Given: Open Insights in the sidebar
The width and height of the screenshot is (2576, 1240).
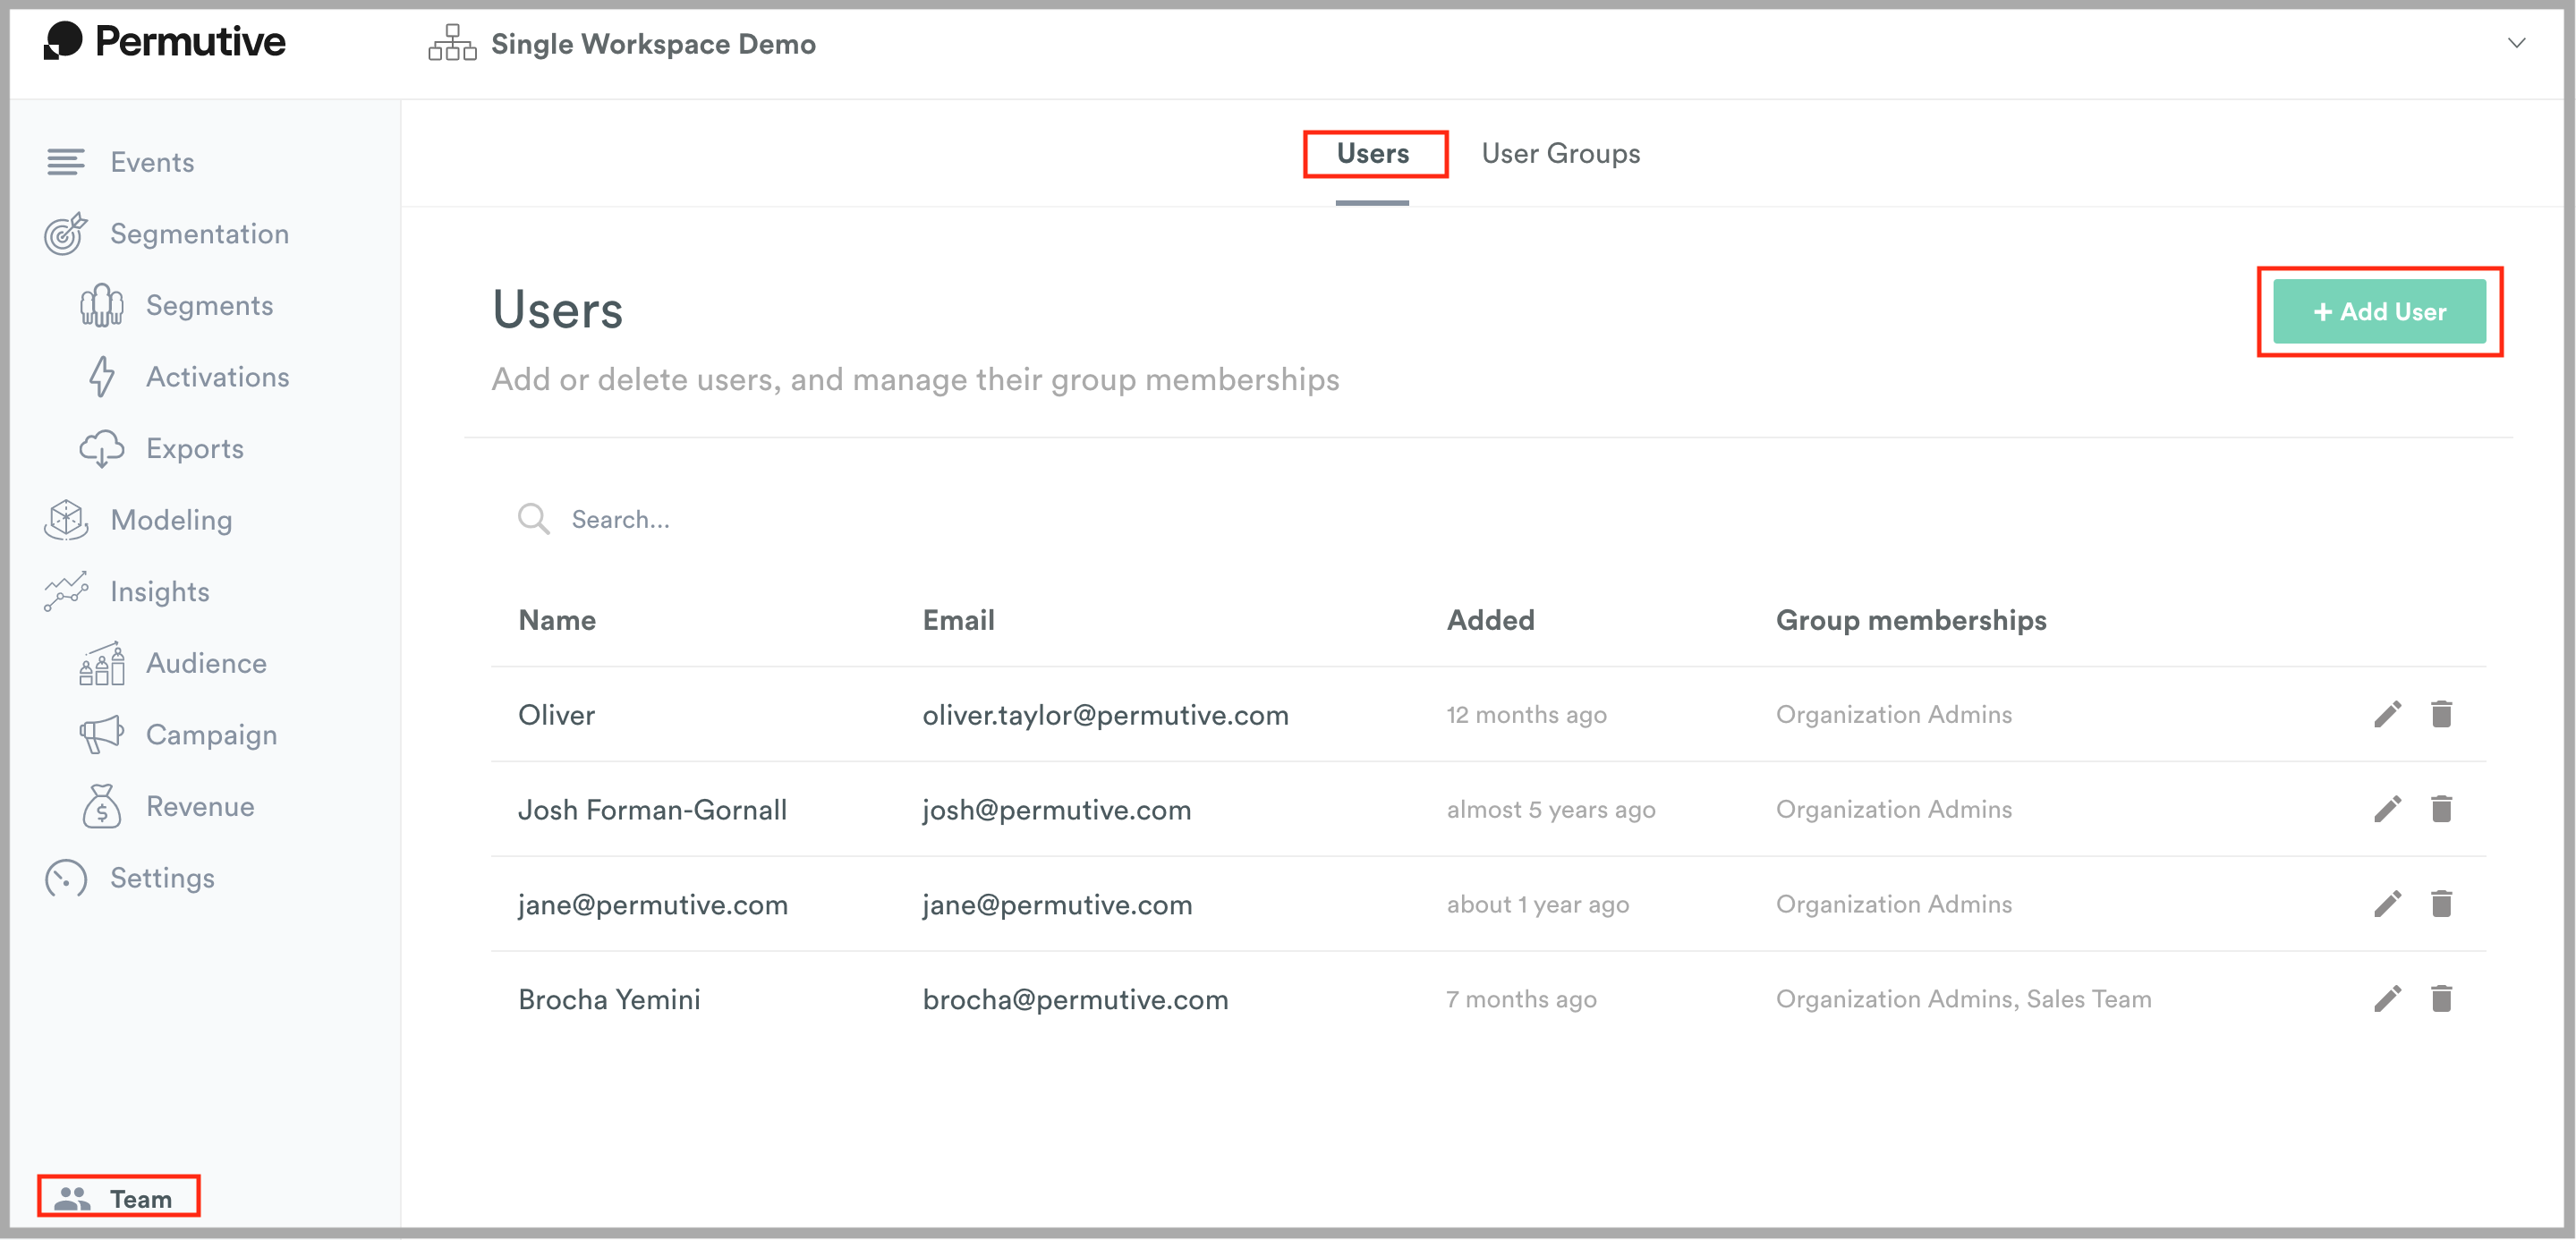Looking at the screenshot, I should tap(159, 592).
